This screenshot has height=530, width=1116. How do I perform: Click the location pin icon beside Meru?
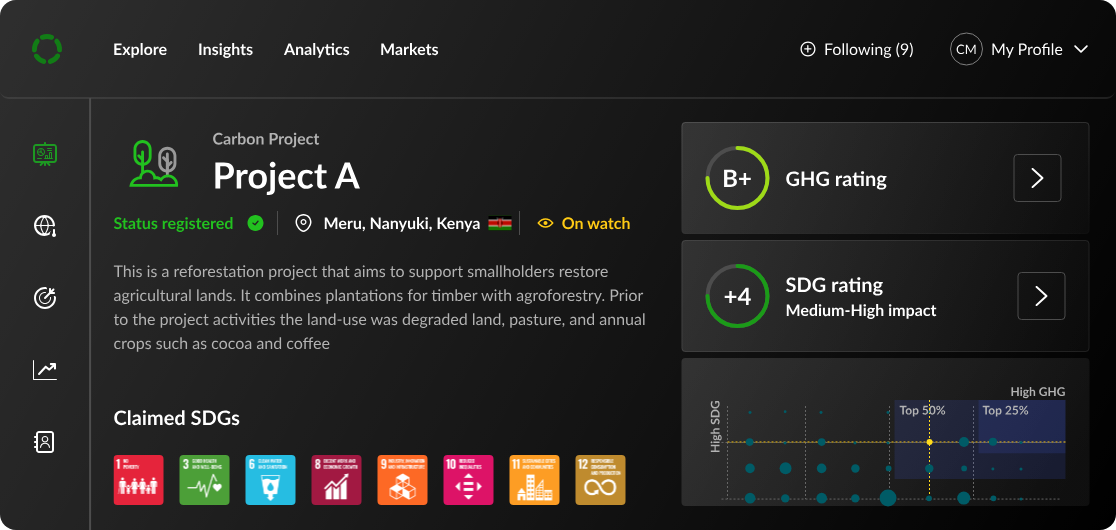(303, 224)
